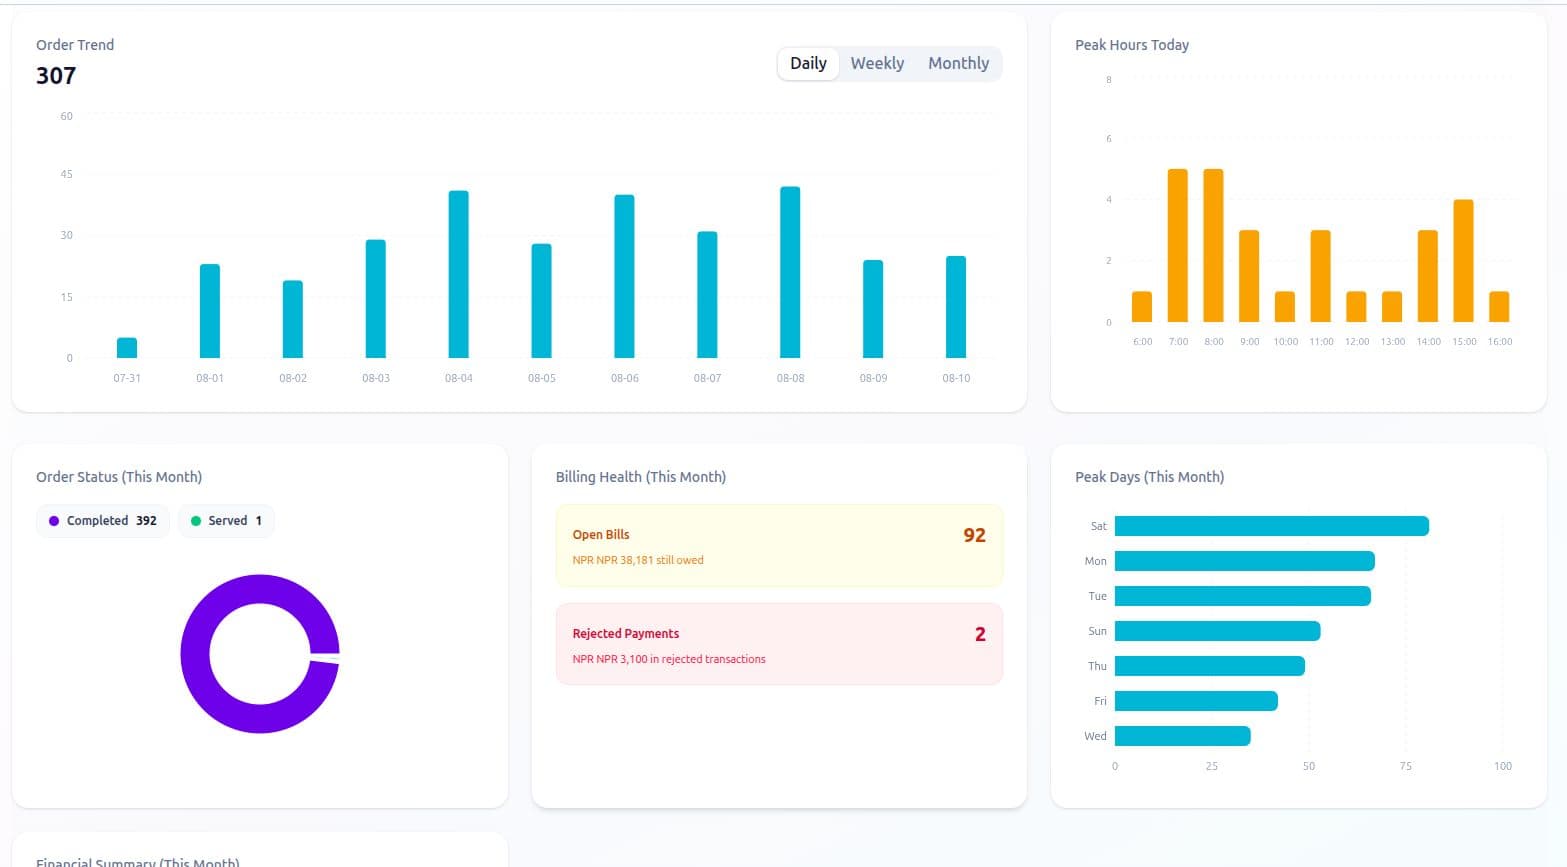This screenshot has height=867, width=1567.
Task: Select the 08-03 bar in Order Trend
Action: pos(376,299)
